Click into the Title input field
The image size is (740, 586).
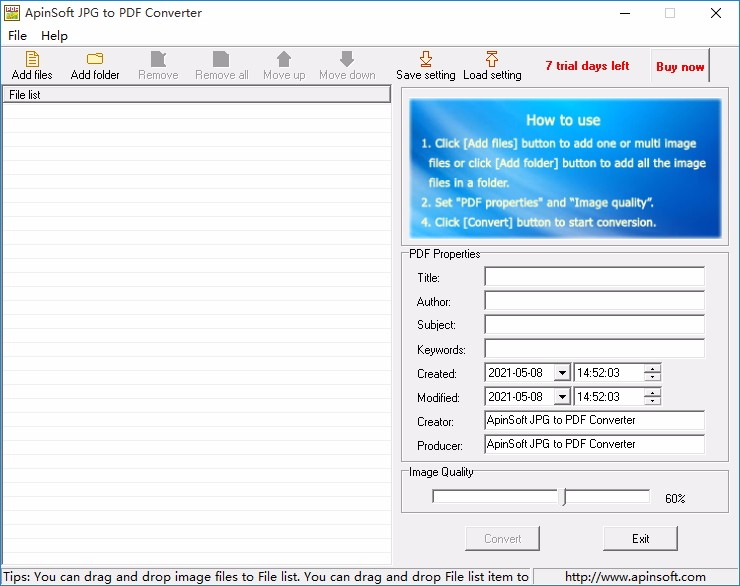(x=594, y=276)
